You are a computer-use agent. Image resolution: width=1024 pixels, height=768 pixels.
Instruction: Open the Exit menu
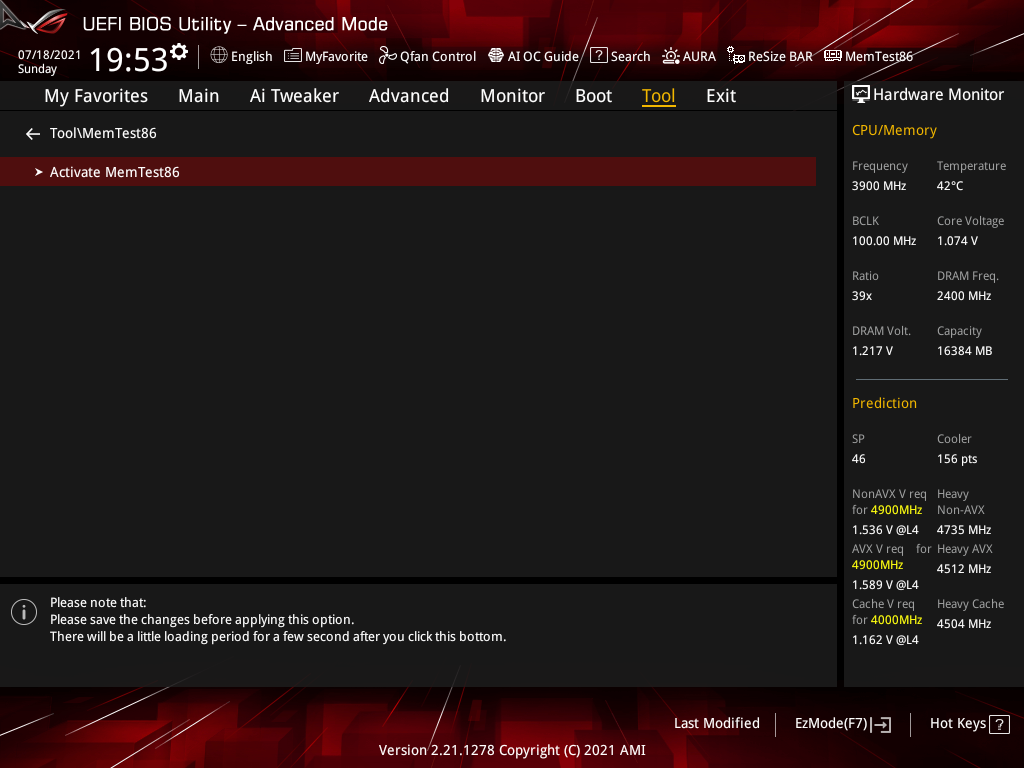(720, 96)
